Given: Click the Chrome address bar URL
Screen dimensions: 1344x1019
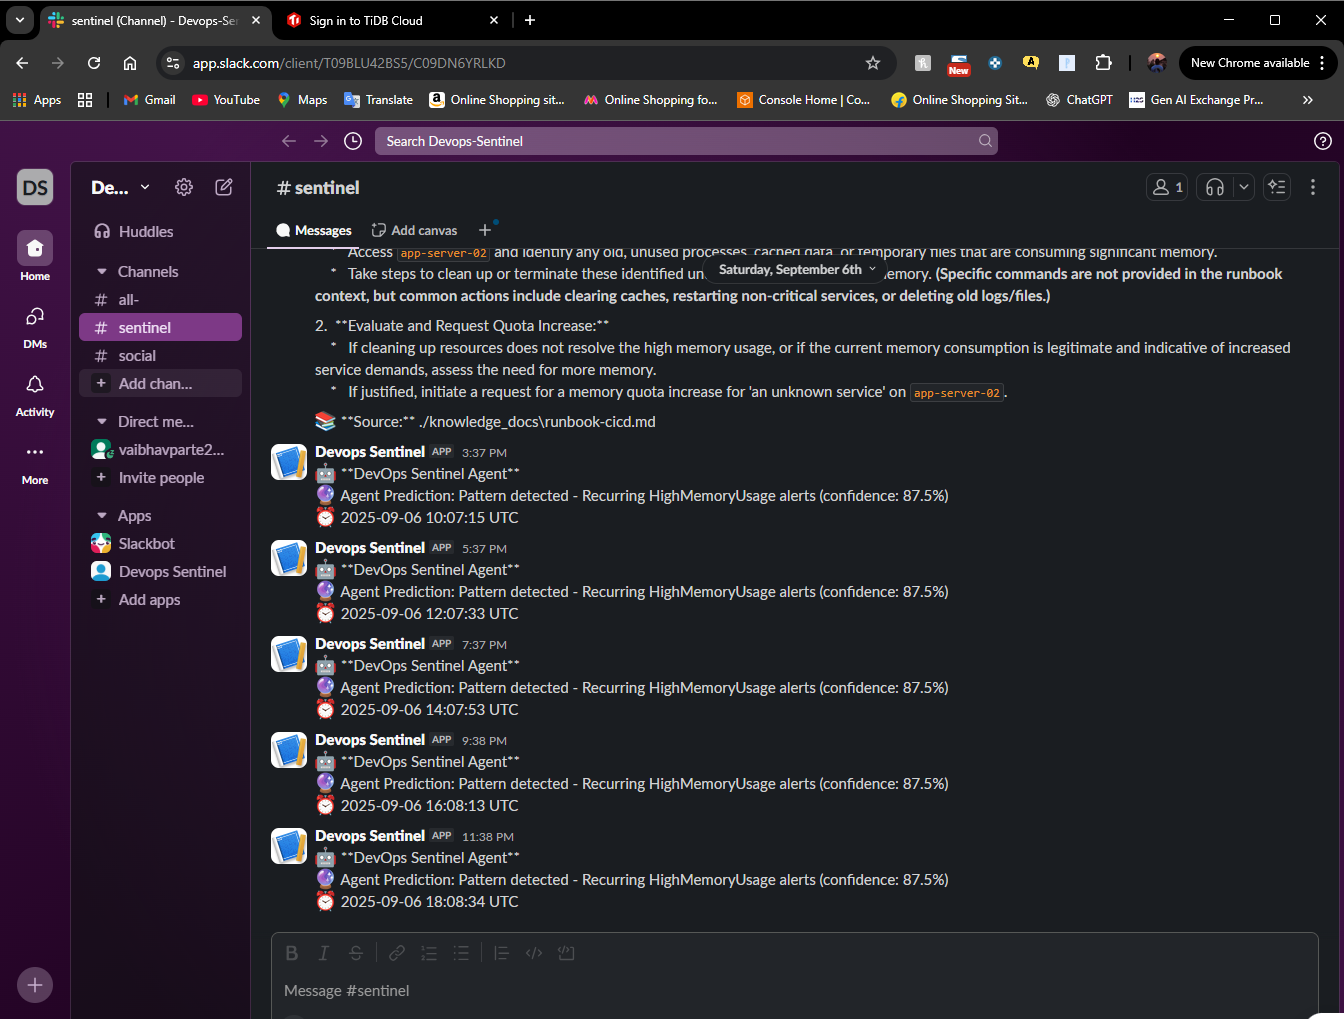Looking at the screenshot, I should (349, 63).
